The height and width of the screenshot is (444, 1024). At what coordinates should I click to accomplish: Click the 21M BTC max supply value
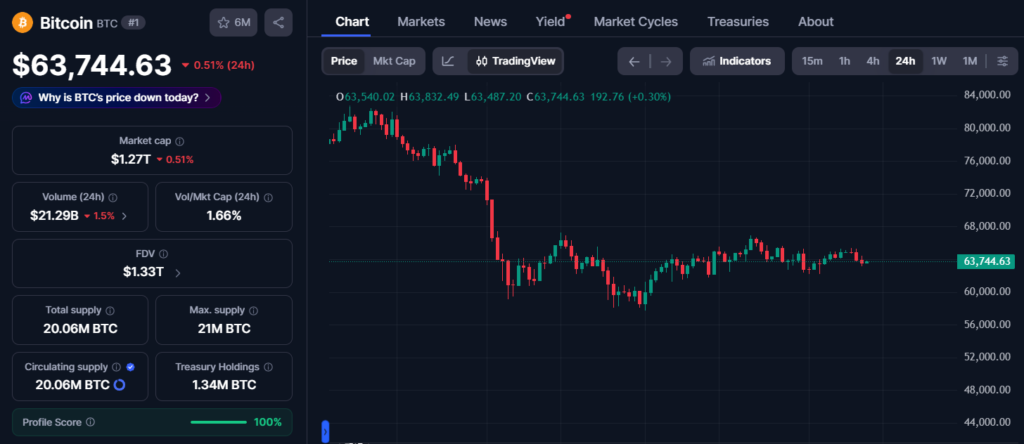coord(224,328)
